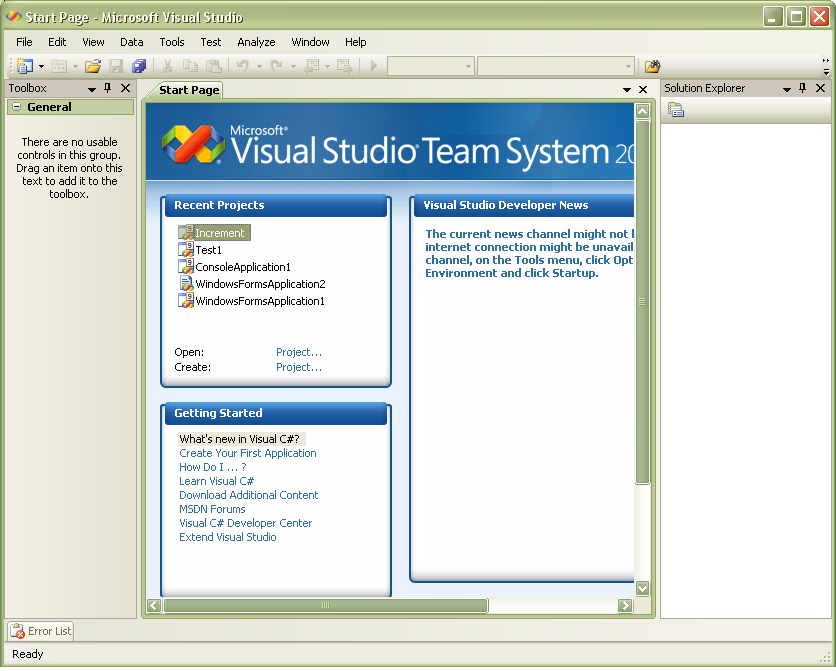The image size is (836, 671).
Task: Open the Redo history dropdown arrow
Action: [293, 66]
